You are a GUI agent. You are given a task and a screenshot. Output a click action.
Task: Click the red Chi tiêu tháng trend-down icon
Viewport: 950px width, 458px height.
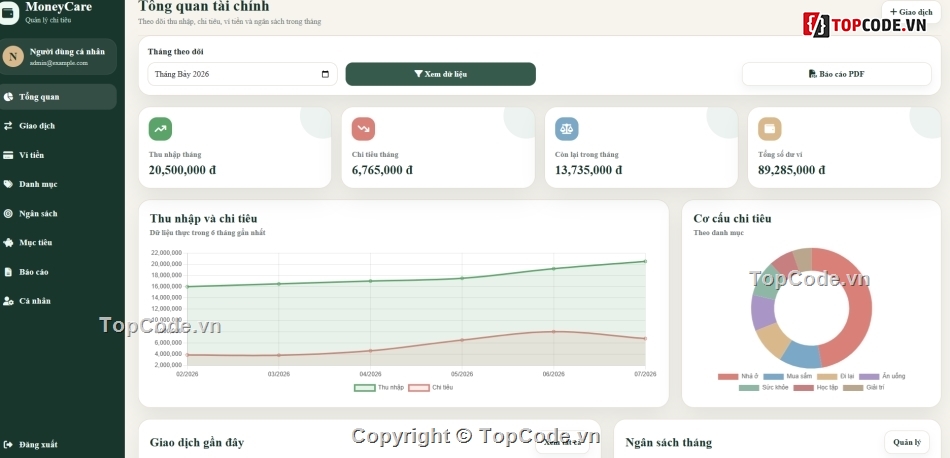point(364,129)
